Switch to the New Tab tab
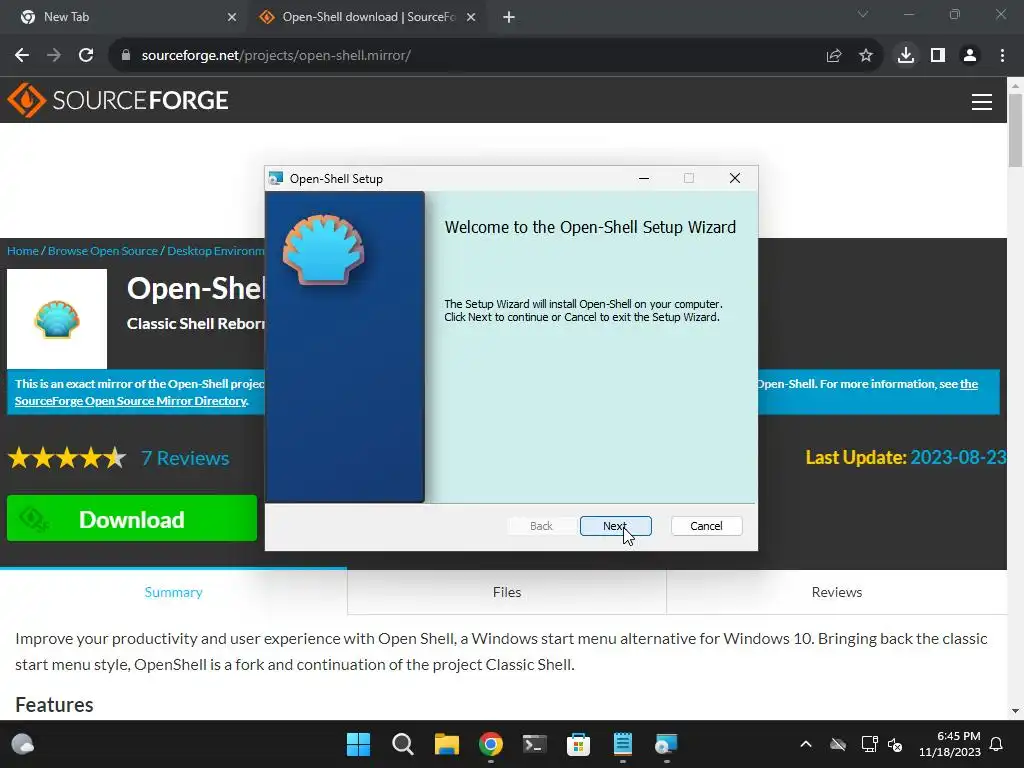Viewport: 1024px width, 768px height. 124,17
